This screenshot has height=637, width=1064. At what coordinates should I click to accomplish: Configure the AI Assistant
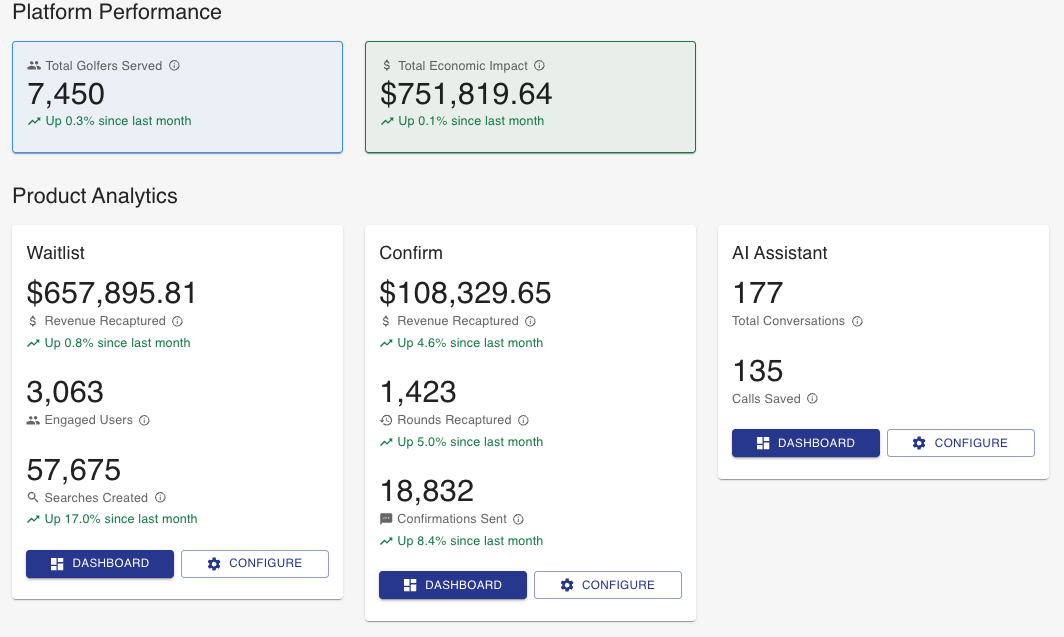point(960,443)
